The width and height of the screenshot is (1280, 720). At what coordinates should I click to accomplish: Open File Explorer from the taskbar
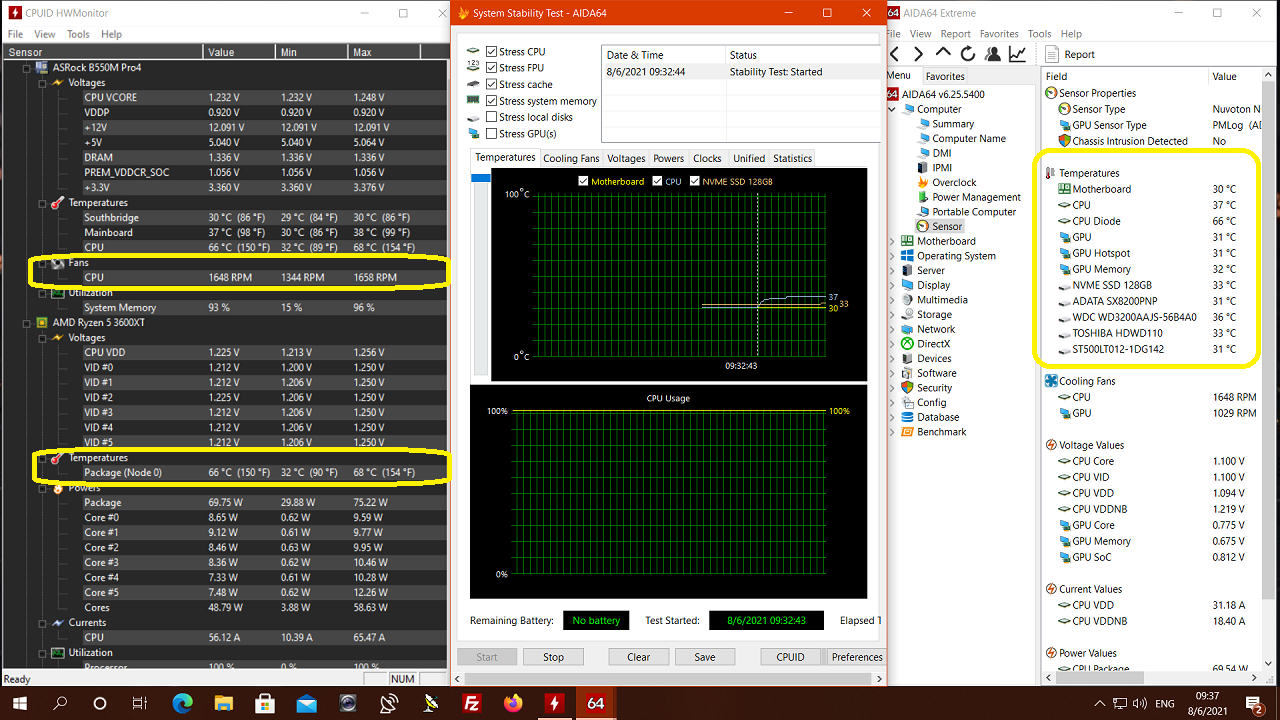224,703
